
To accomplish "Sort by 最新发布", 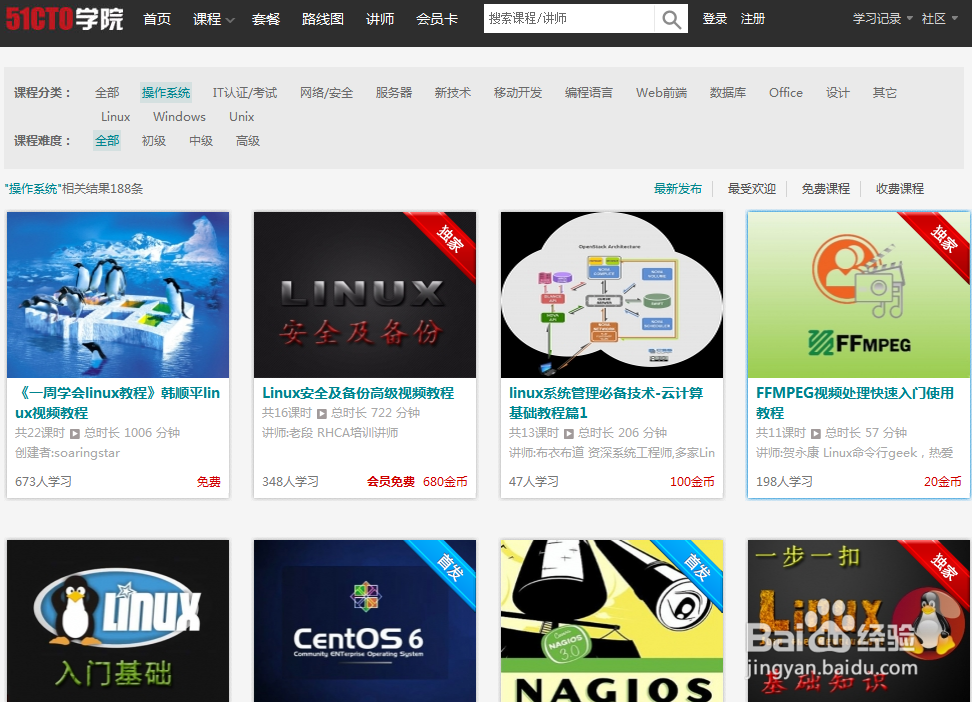I will (678, 189).
